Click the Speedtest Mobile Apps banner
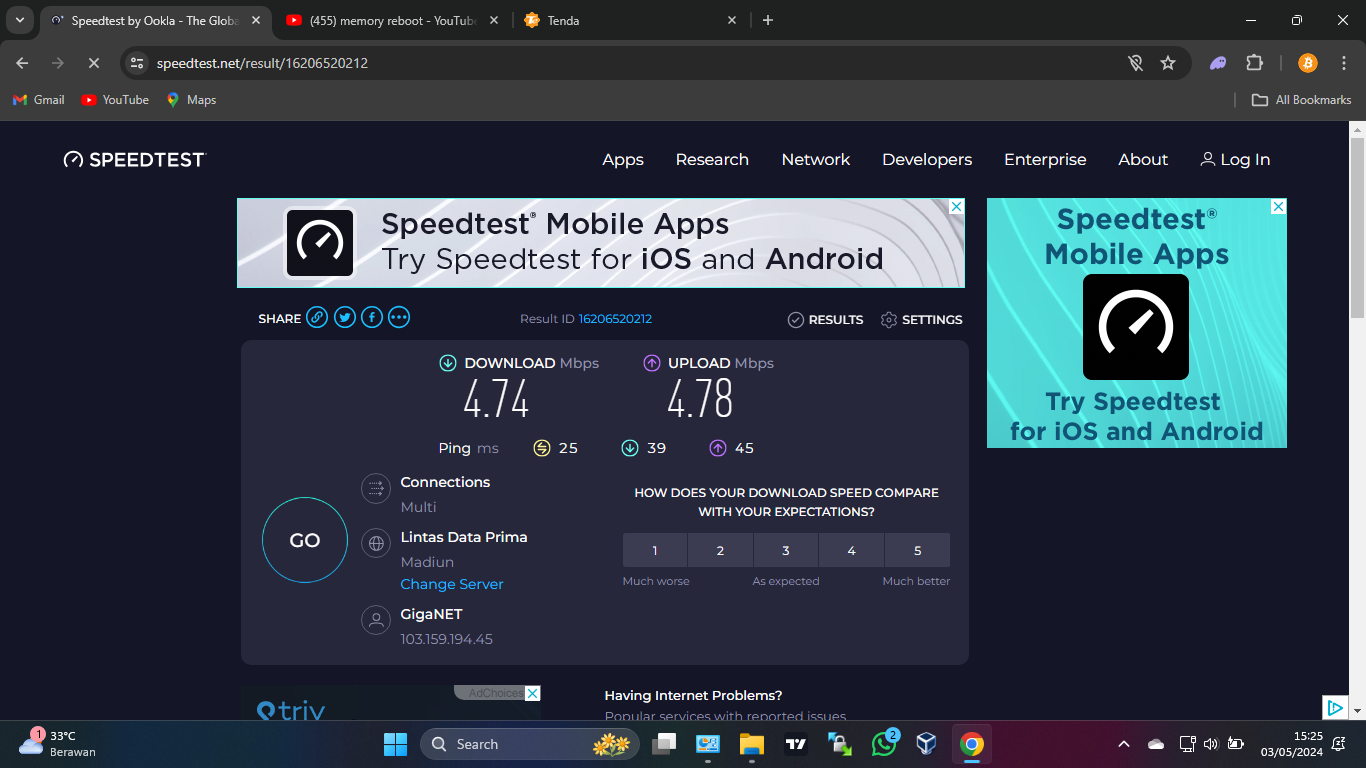This screenshot has width=1366, height=768. [600, 243]
